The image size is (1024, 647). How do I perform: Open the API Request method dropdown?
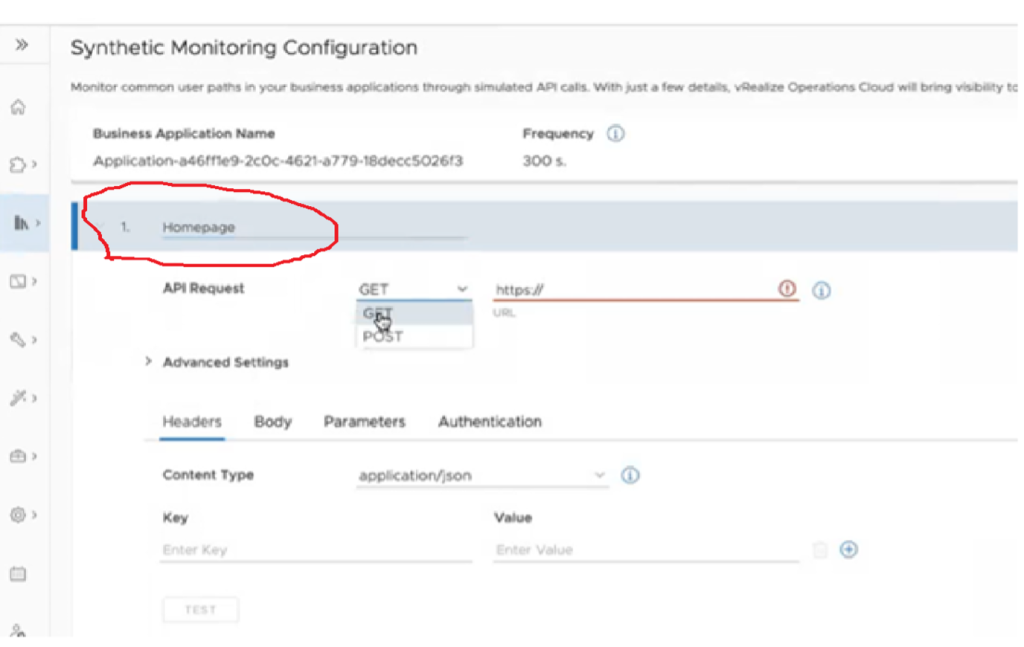413,289
